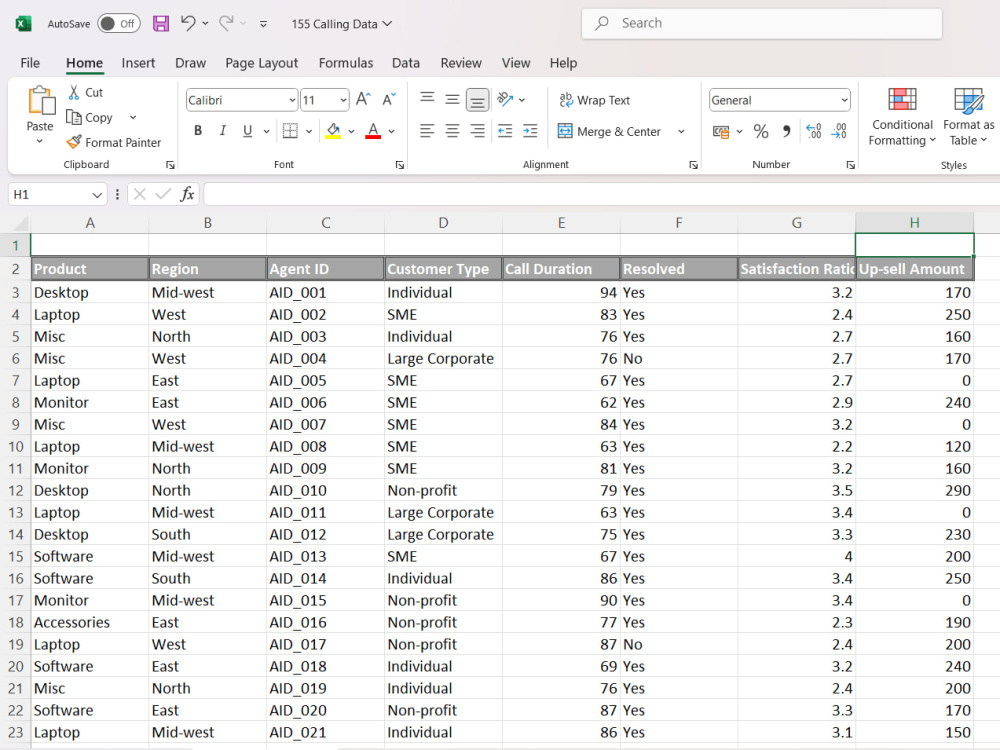
Task: Apply Italic formatting
Action: click(223, 131)
